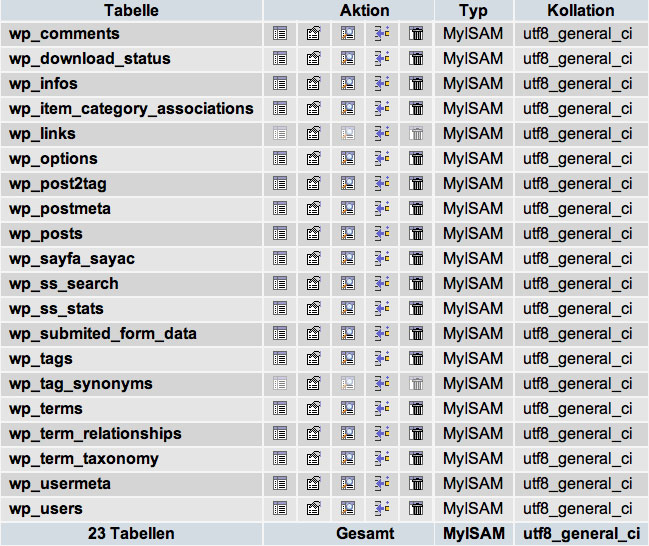Open wp_term_taxonomy table link
This screenshot has height=546, width=649.
tap(84, 459)
